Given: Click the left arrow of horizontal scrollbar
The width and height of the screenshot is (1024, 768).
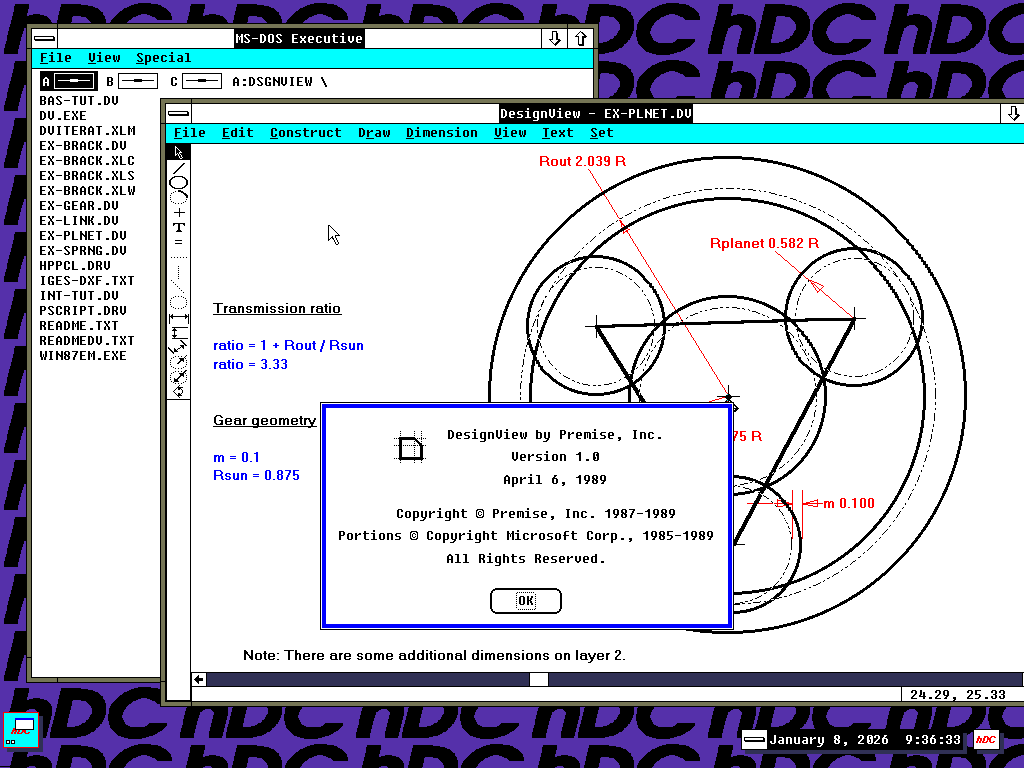Looking at the screenshot, I should click(x=200, y=679).
